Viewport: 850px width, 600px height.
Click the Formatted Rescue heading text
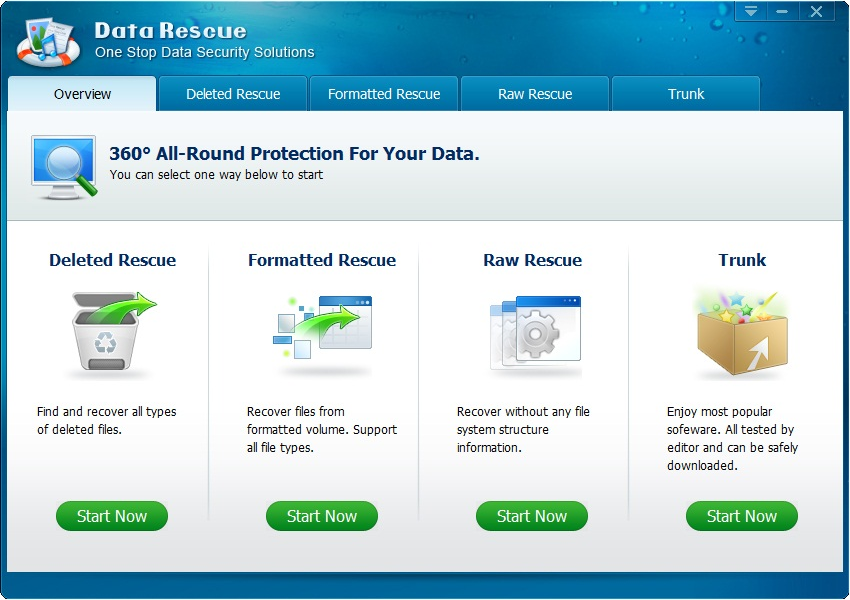pos(322,260)
